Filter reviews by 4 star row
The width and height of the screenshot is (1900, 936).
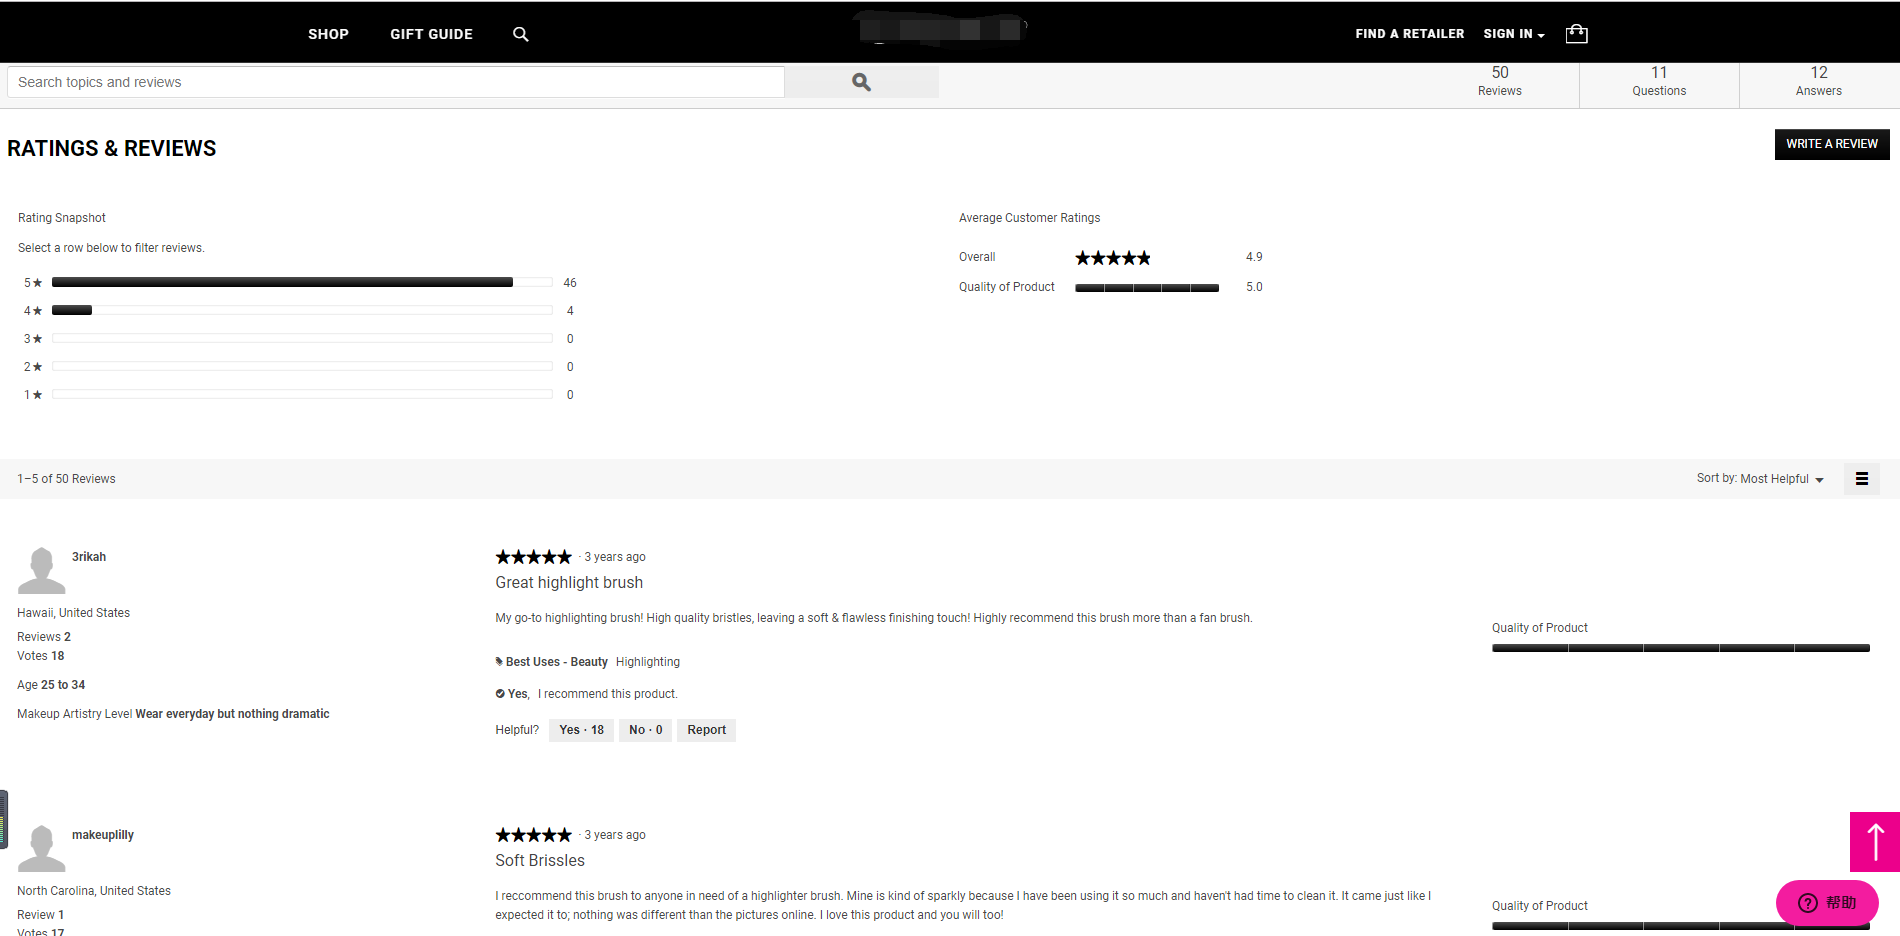(x=300, y=311)
